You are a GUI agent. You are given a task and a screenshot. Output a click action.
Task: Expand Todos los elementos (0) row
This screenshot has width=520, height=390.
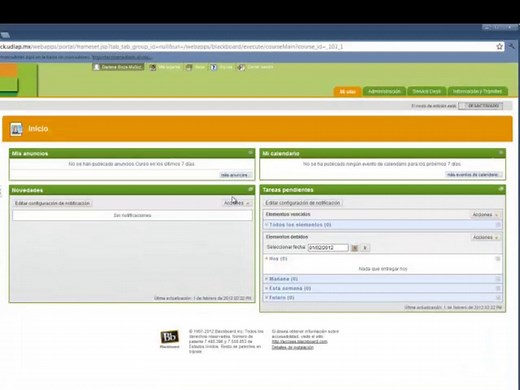[300, 225]
